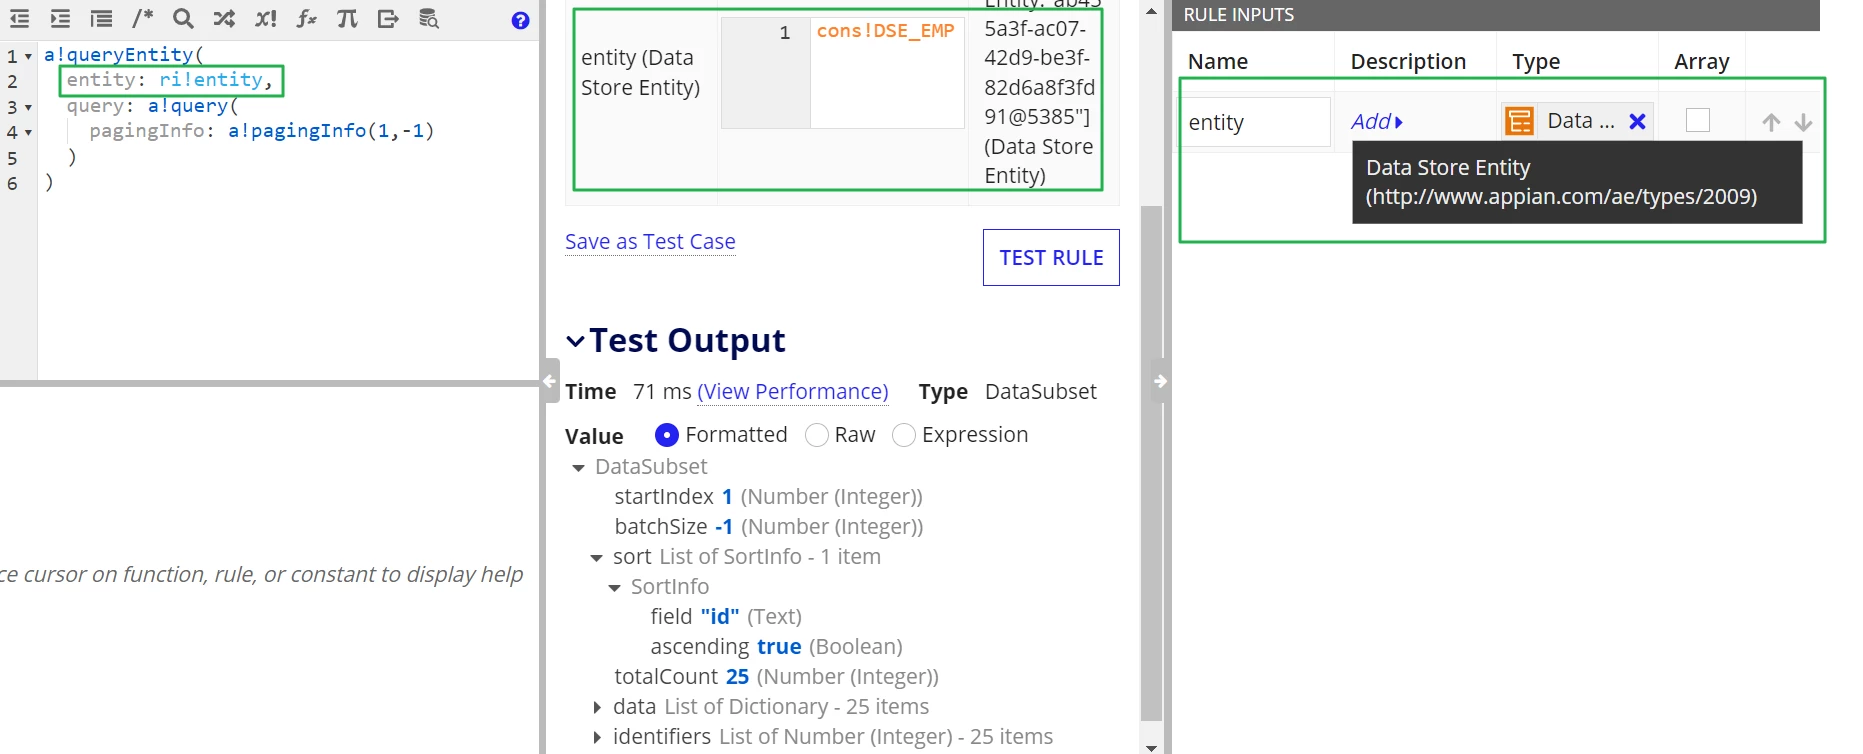Fold code at line 4 arrow
Screen dimensions: 1863x754
coord(28,132)
